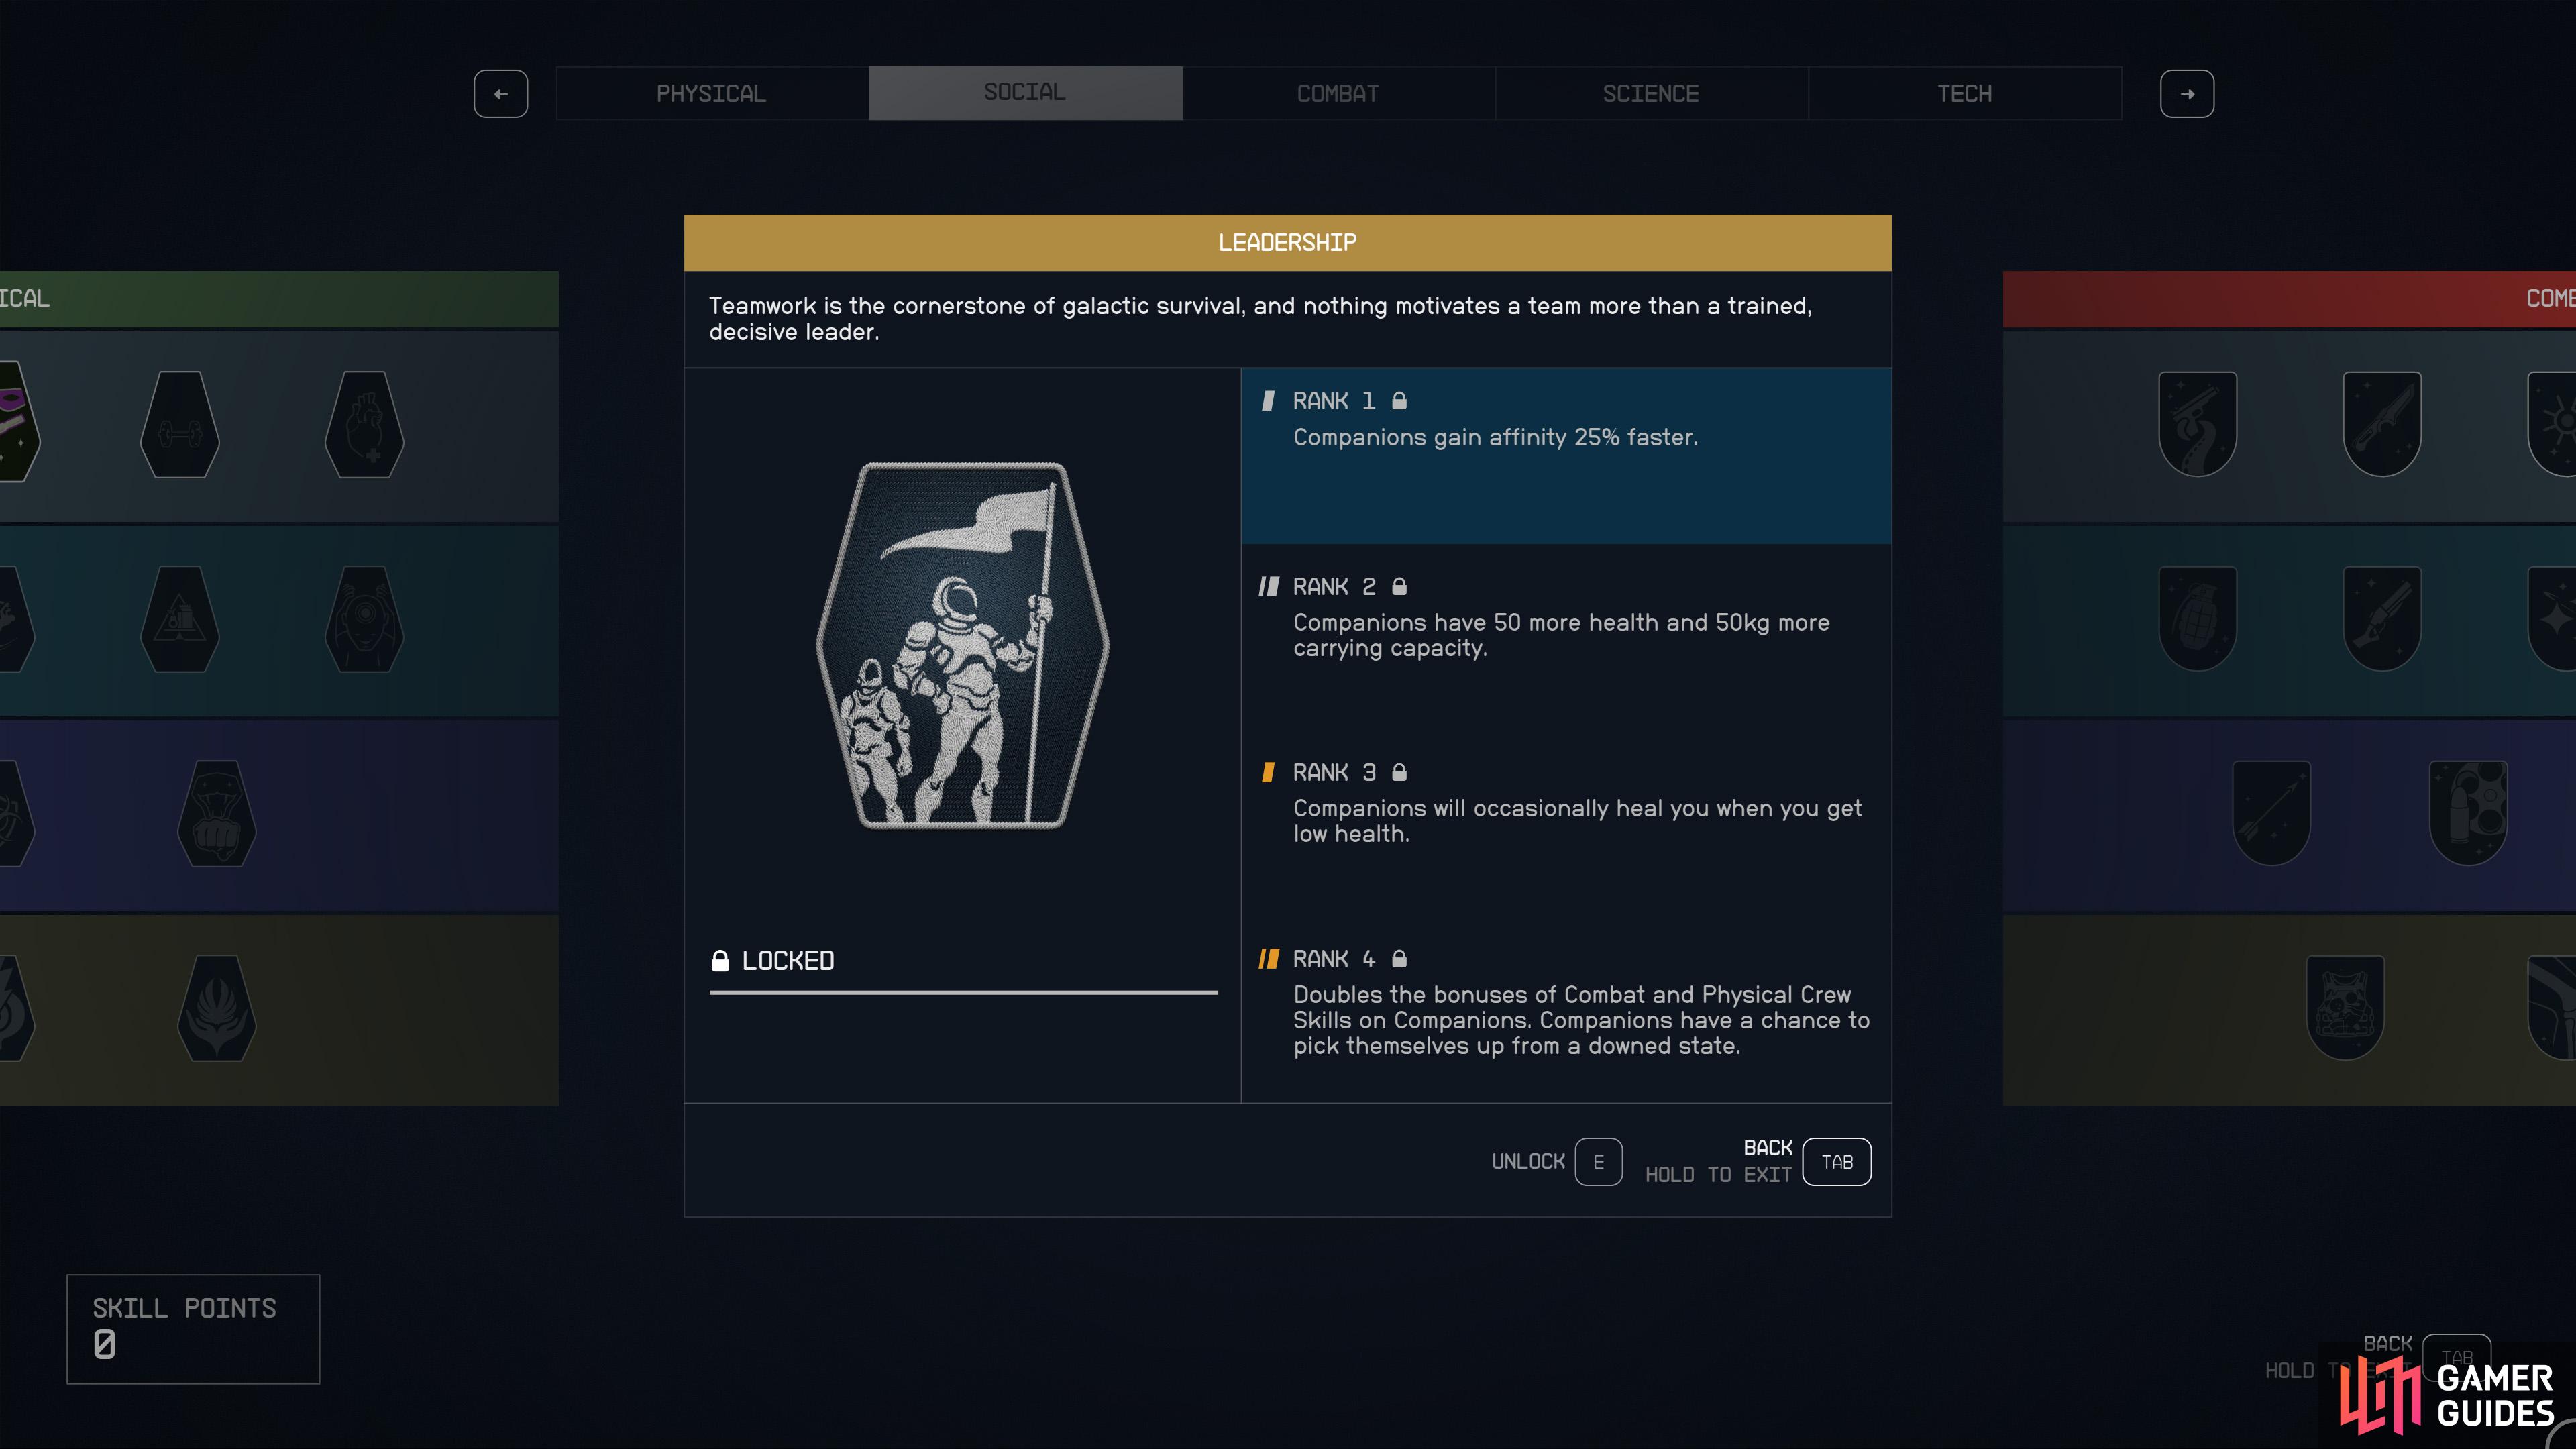Click the Back TAB key button

tap(1836, 1162)
